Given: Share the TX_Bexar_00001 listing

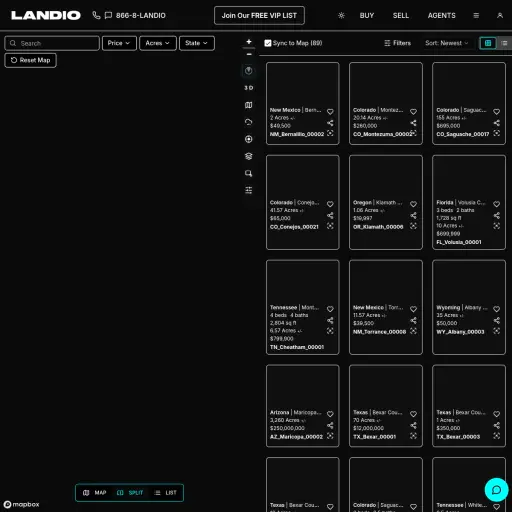Looking at the screenshot, I should click(x=413, y=425).
